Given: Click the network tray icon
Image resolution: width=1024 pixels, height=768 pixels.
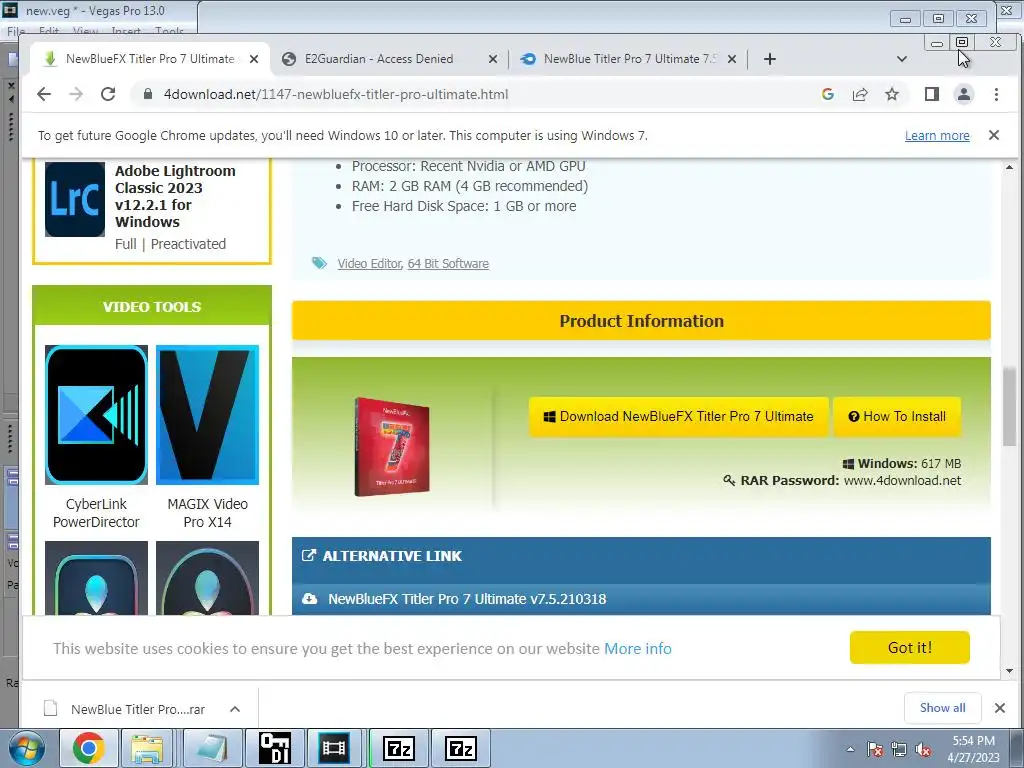Looking at the screenshot, I should click(x=899, y=749).
